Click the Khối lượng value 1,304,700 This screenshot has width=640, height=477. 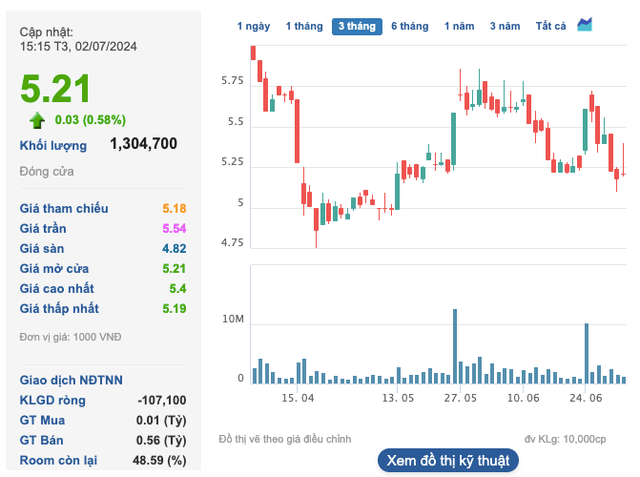(x=144, y=144)
